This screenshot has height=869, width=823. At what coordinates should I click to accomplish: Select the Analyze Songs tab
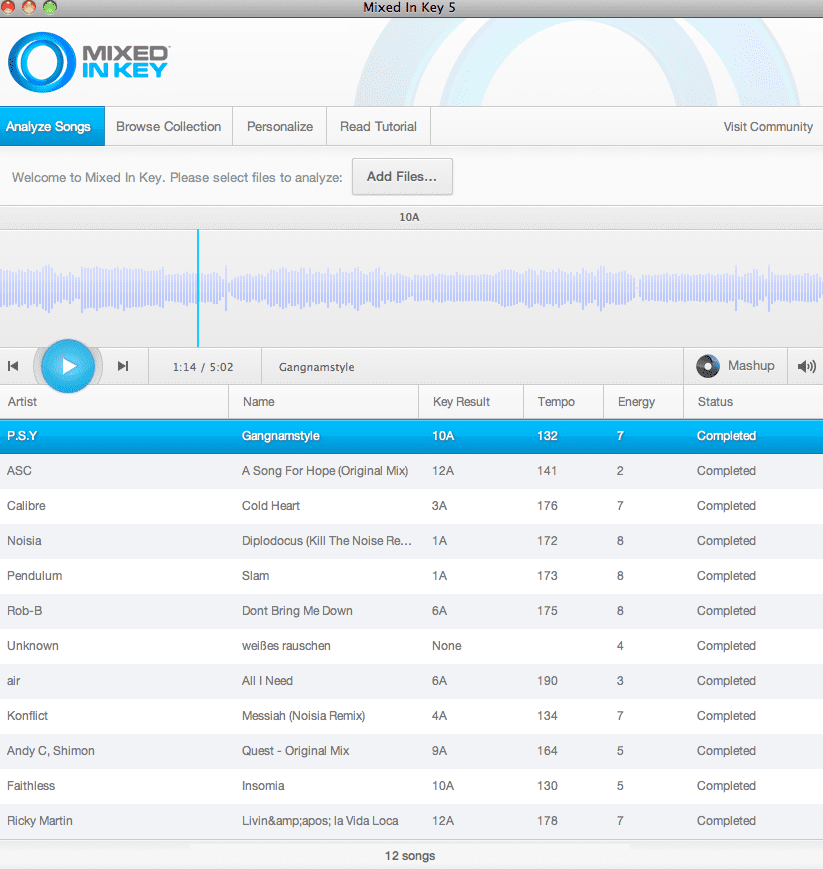[x=48, y=127]
